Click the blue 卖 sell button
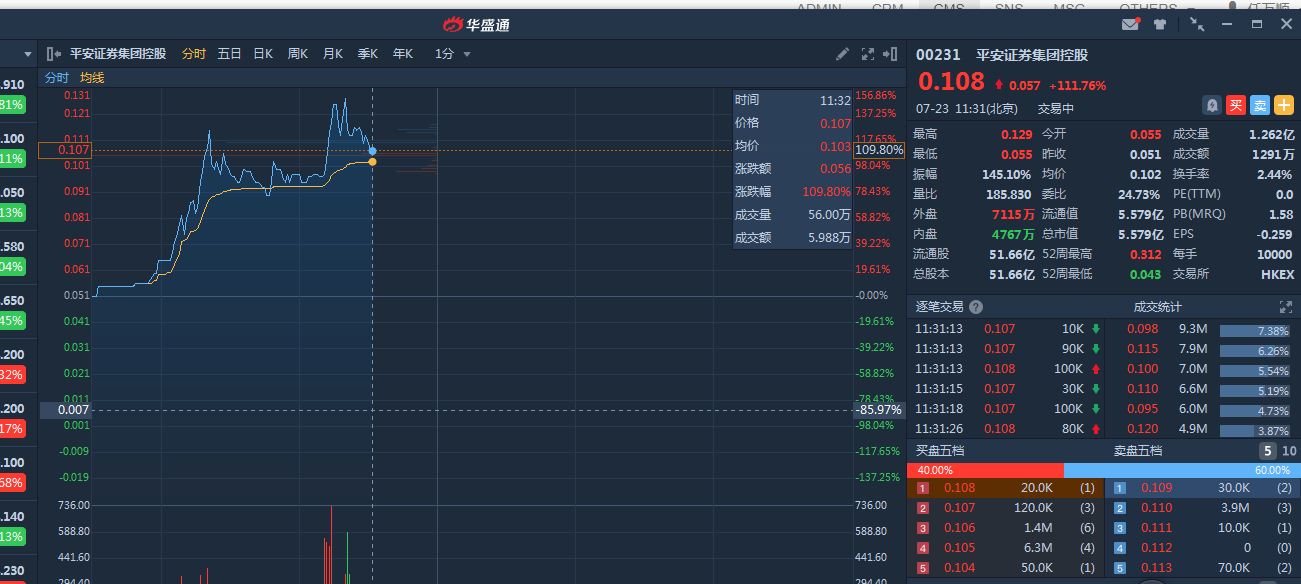Viewport: 1301px width, 584px height. tap(1260, 105)
